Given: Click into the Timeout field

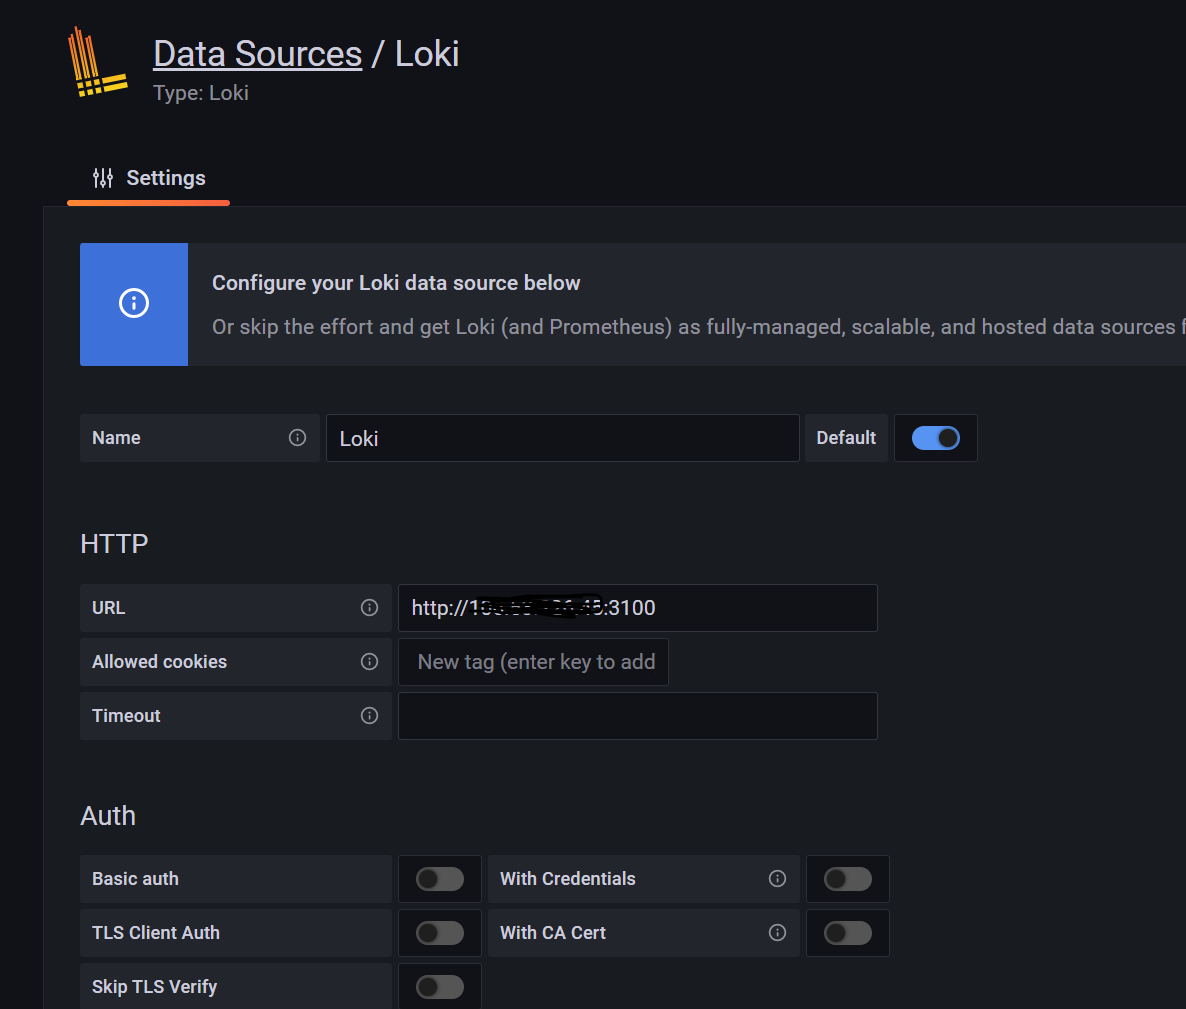Looking at the screenshot, I should [x=637, y=716].
